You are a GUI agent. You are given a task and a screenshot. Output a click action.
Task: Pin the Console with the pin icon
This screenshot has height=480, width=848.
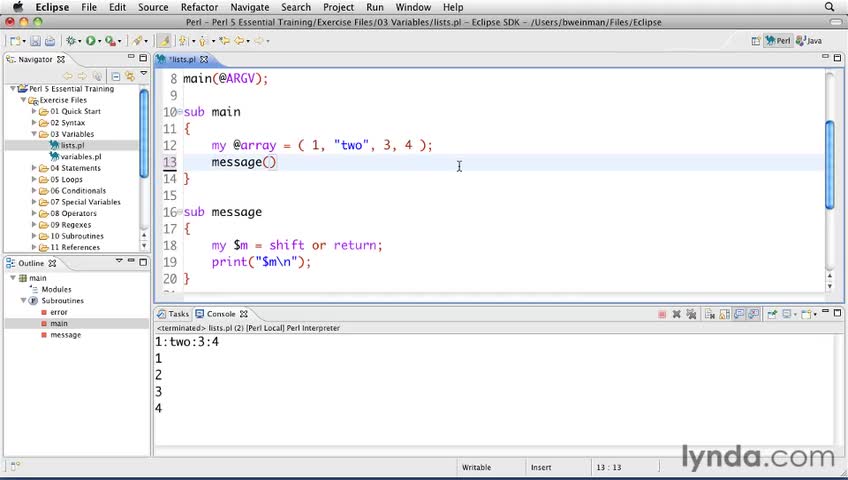click(772, 314)
